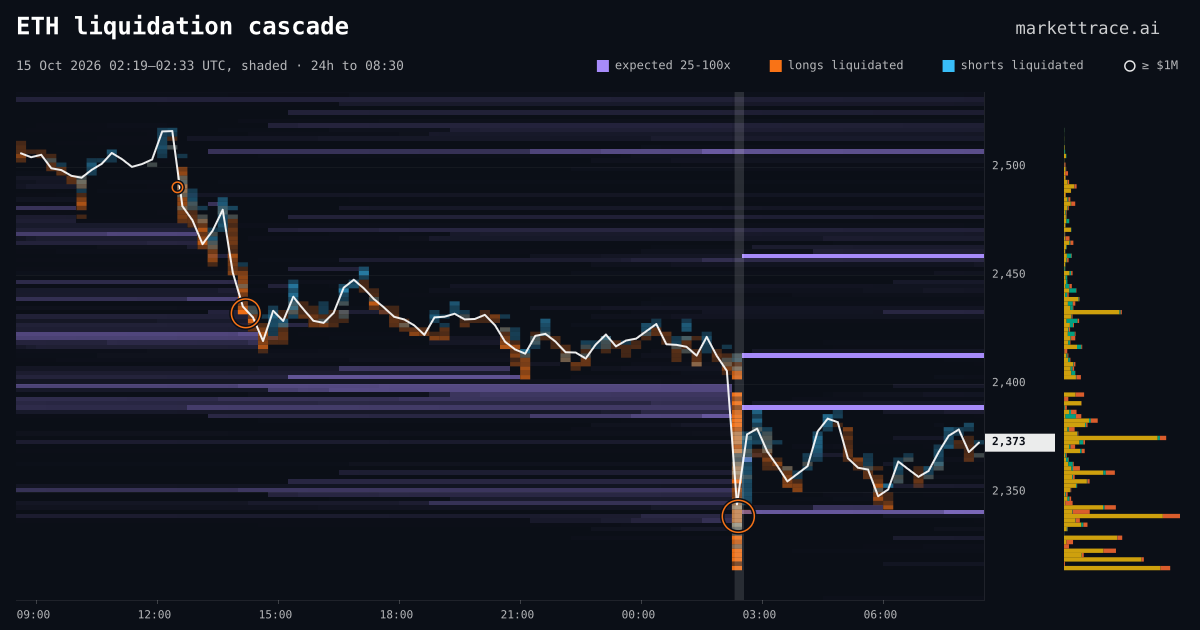Screen dimensions: 1200x630
Task: Click the bright purple level line below 2,400
Action: 863,407
